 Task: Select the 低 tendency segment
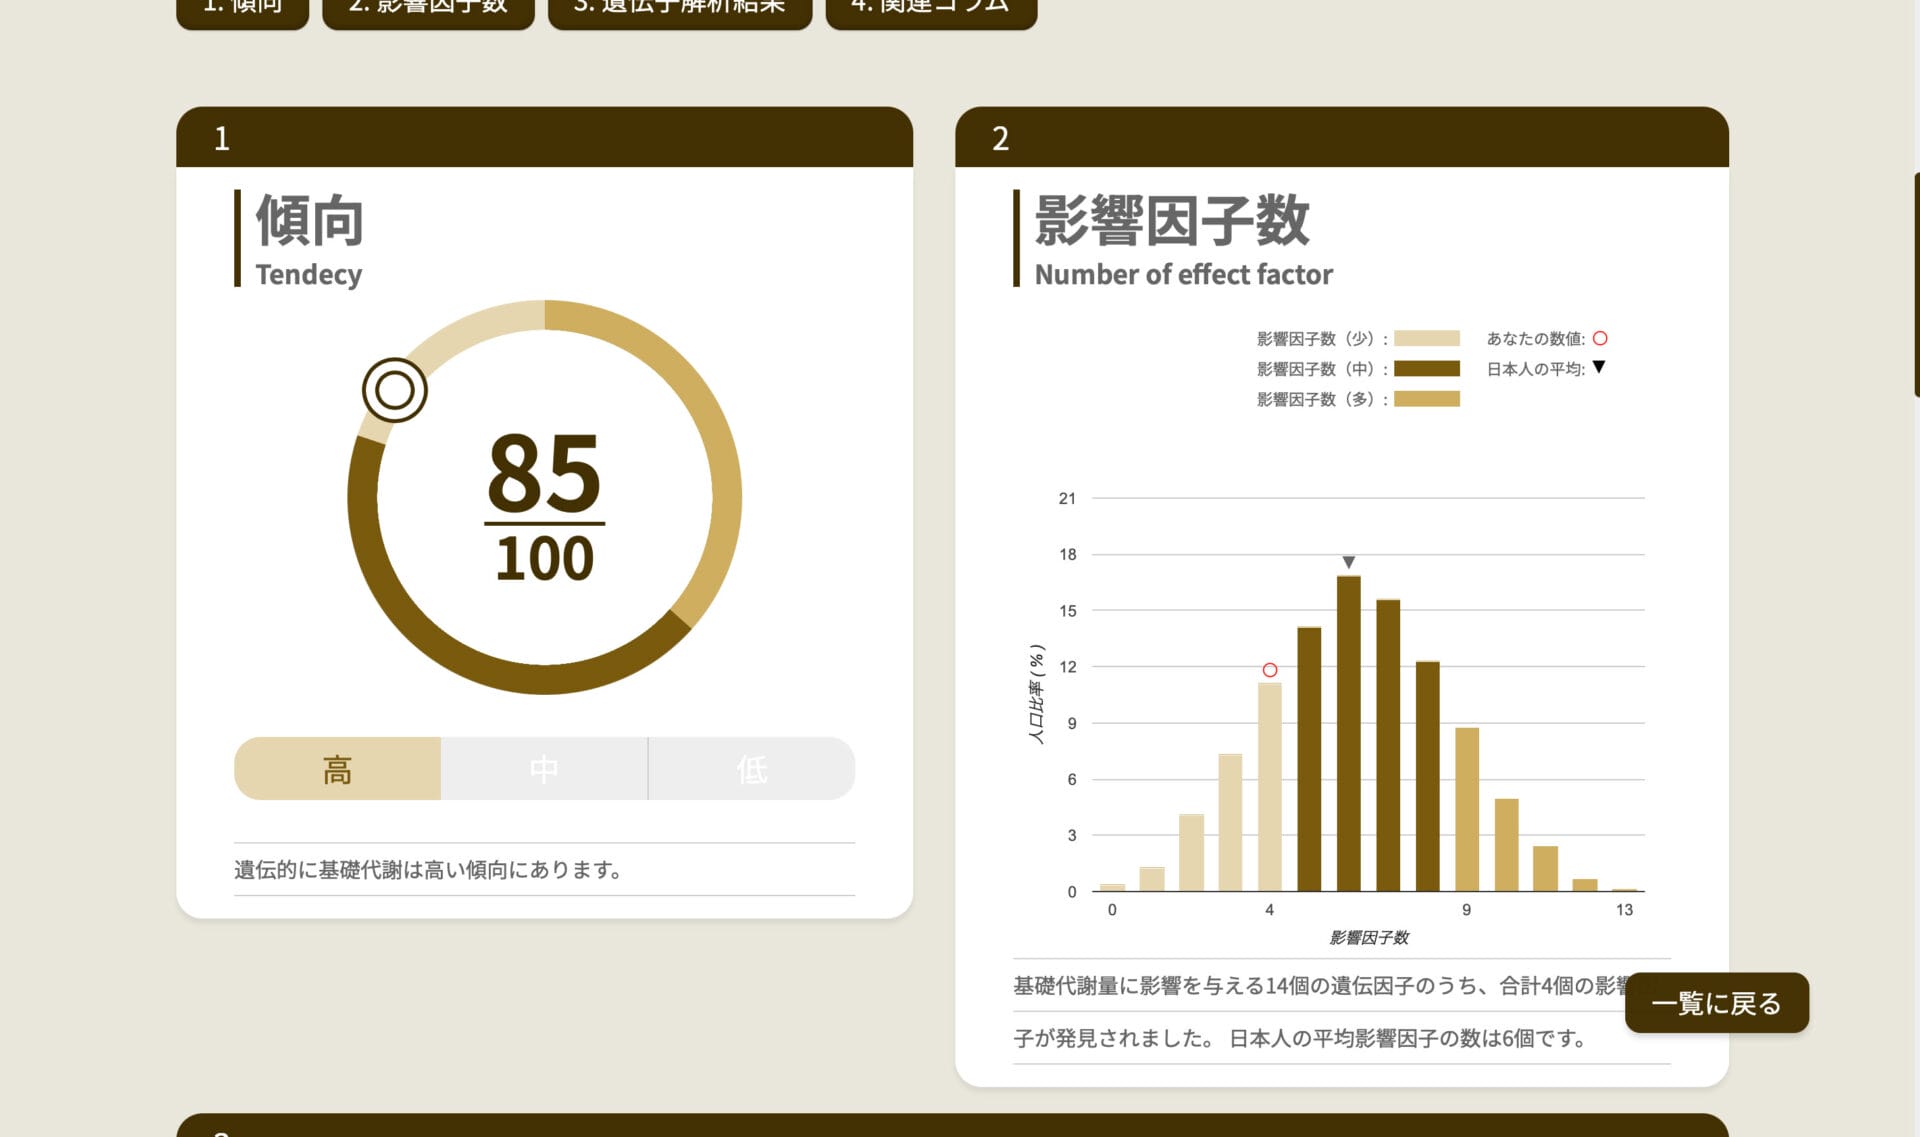752,769
